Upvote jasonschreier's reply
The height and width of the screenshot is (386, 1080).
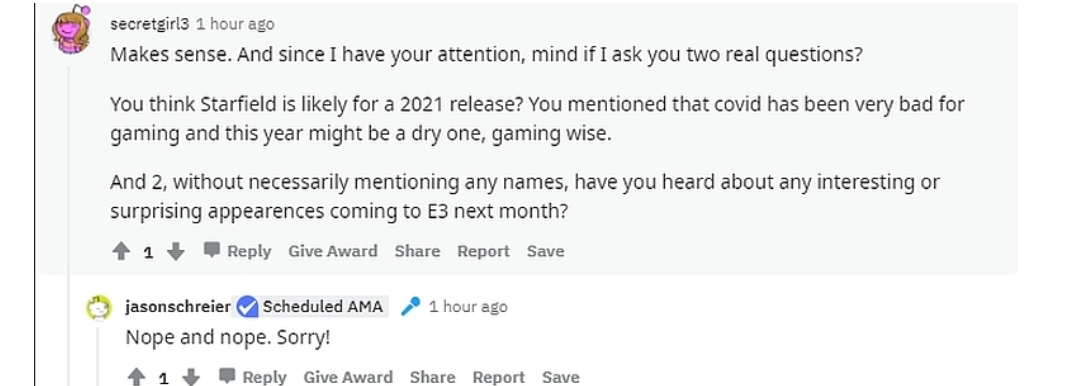(136, 377)
